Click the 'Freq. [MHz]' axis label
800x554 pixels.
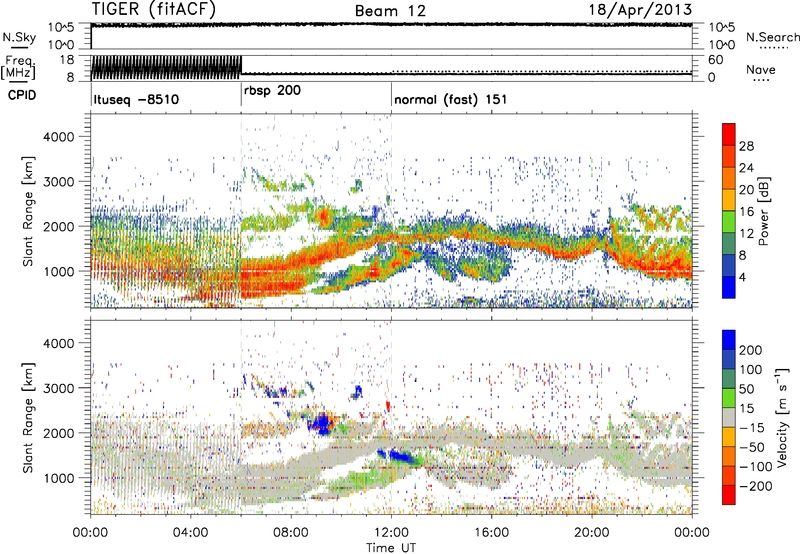click(18, 67)
